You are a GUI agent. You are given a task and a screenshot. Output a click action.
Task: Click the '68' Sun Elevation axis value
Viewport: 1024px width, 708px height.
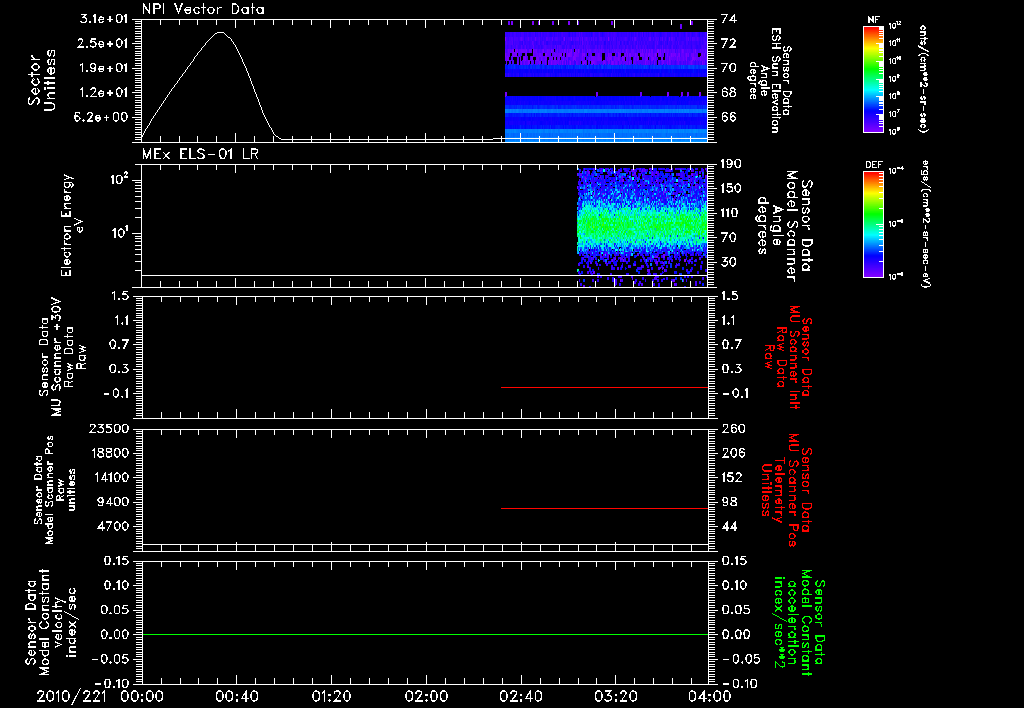(x=729, y=93)
